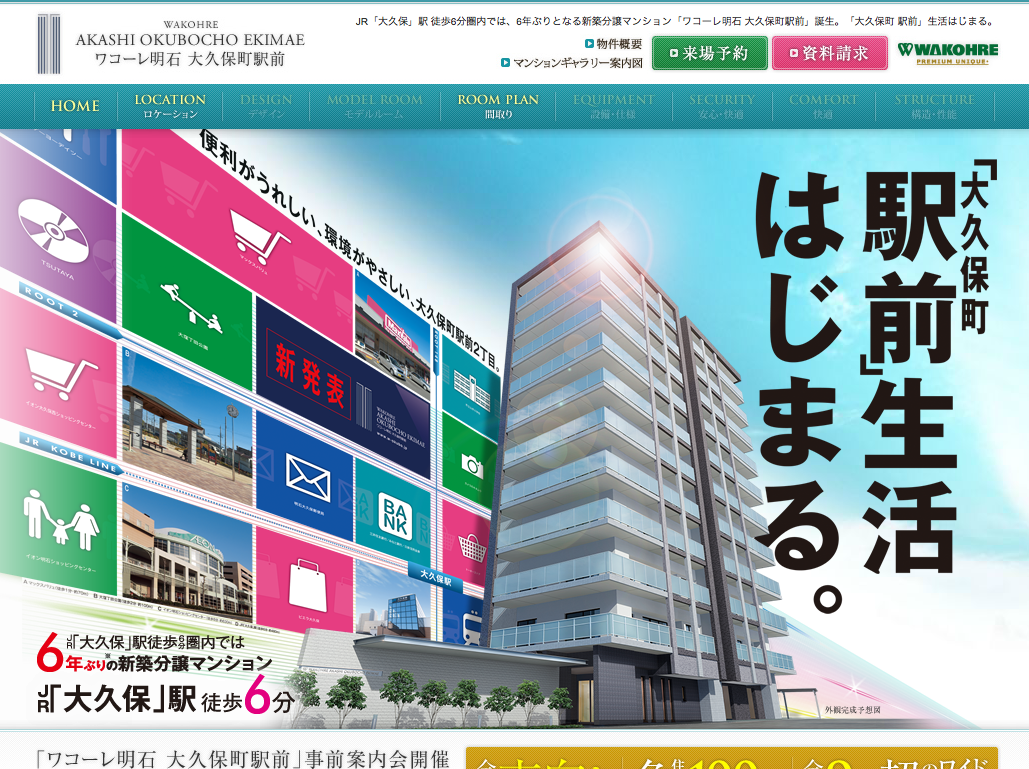Image resolution: width=1029 pixels, height=769 pixels.
Task: Go to the LOCATION menu item
Action: pos(170,106)
